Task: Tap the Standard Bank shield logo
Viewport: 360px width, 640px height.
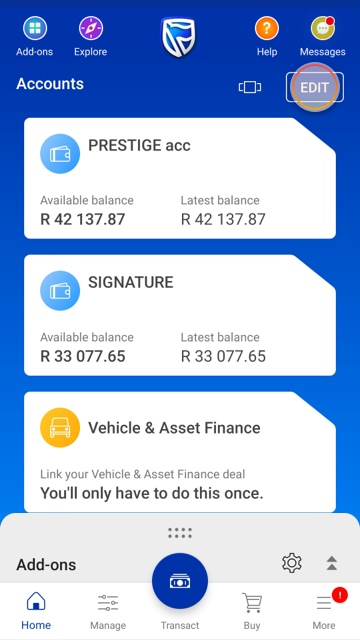Action: [x=178, y=37]
